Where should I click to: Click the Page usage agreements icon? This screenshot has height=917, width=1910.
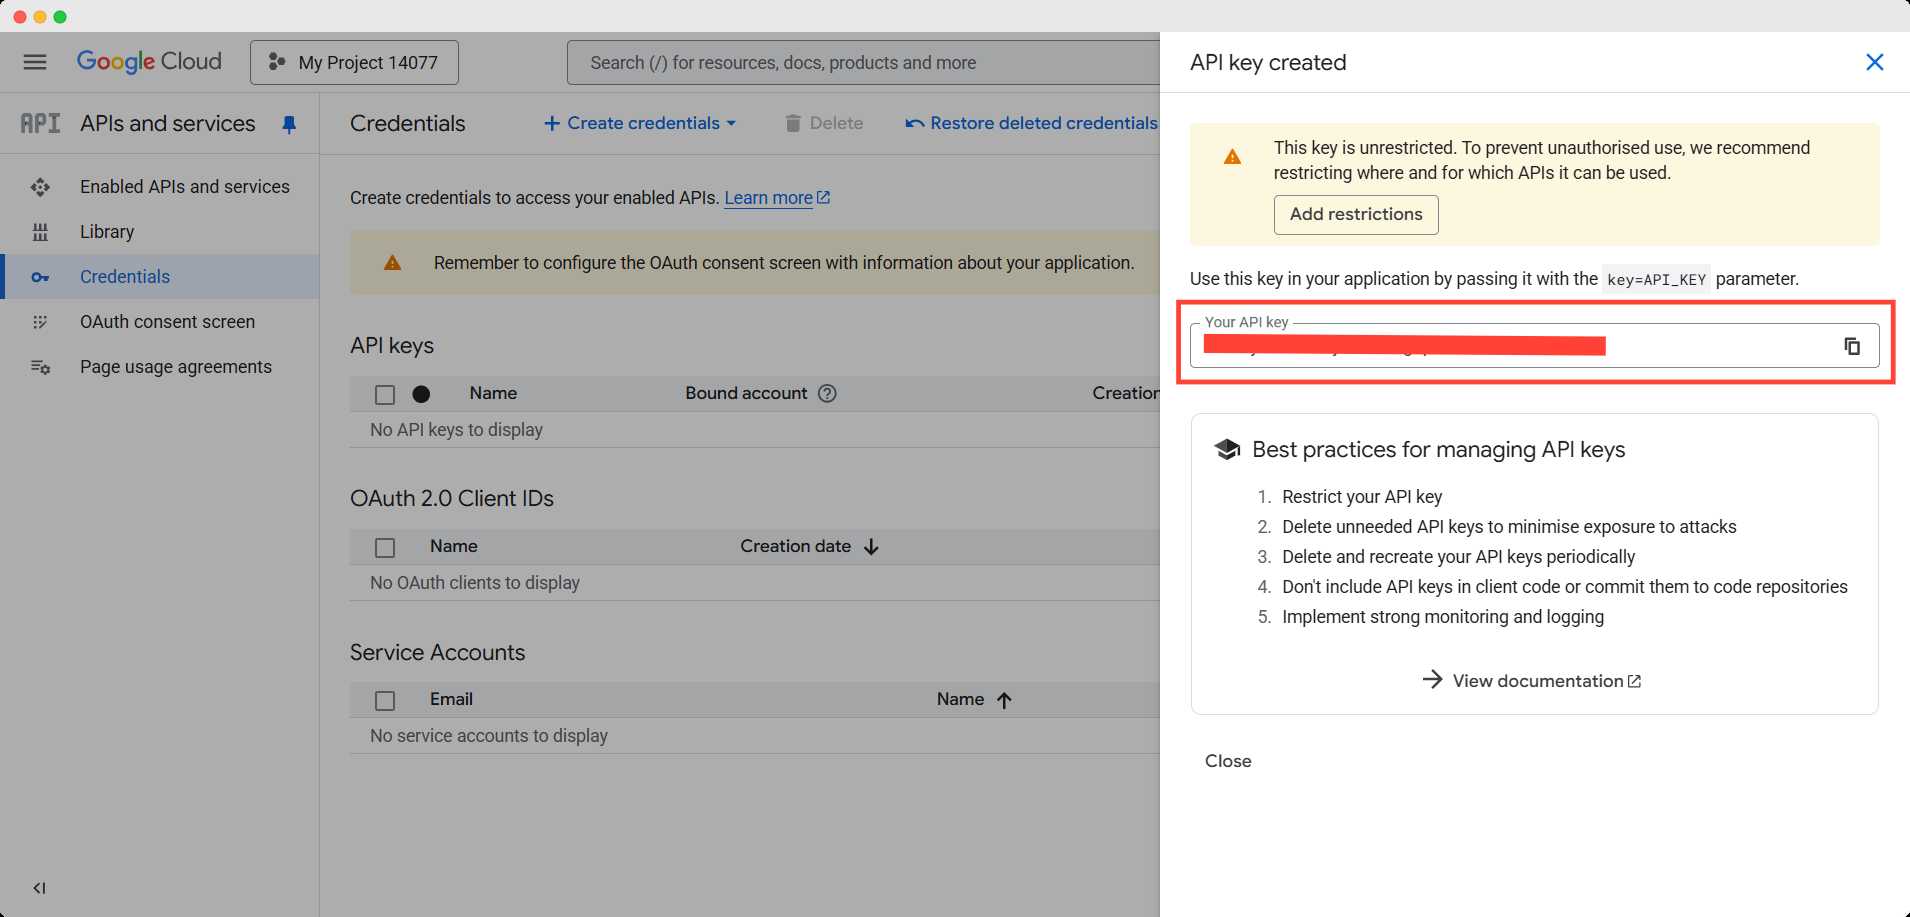click(x=40, y=367)
